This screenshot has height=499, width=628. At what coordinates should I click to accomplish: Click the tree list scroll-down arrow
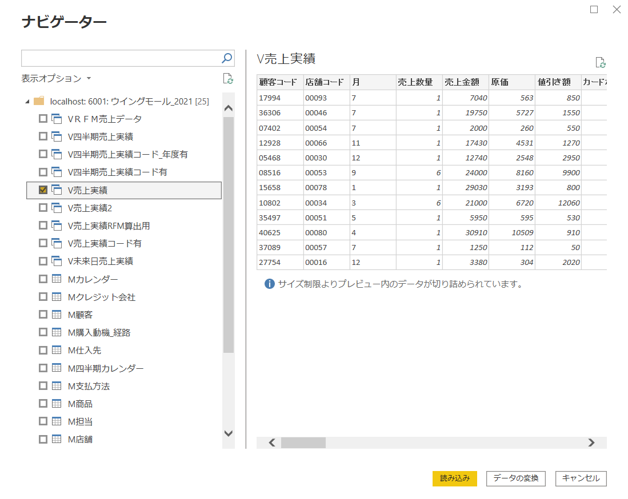(228, 433)
